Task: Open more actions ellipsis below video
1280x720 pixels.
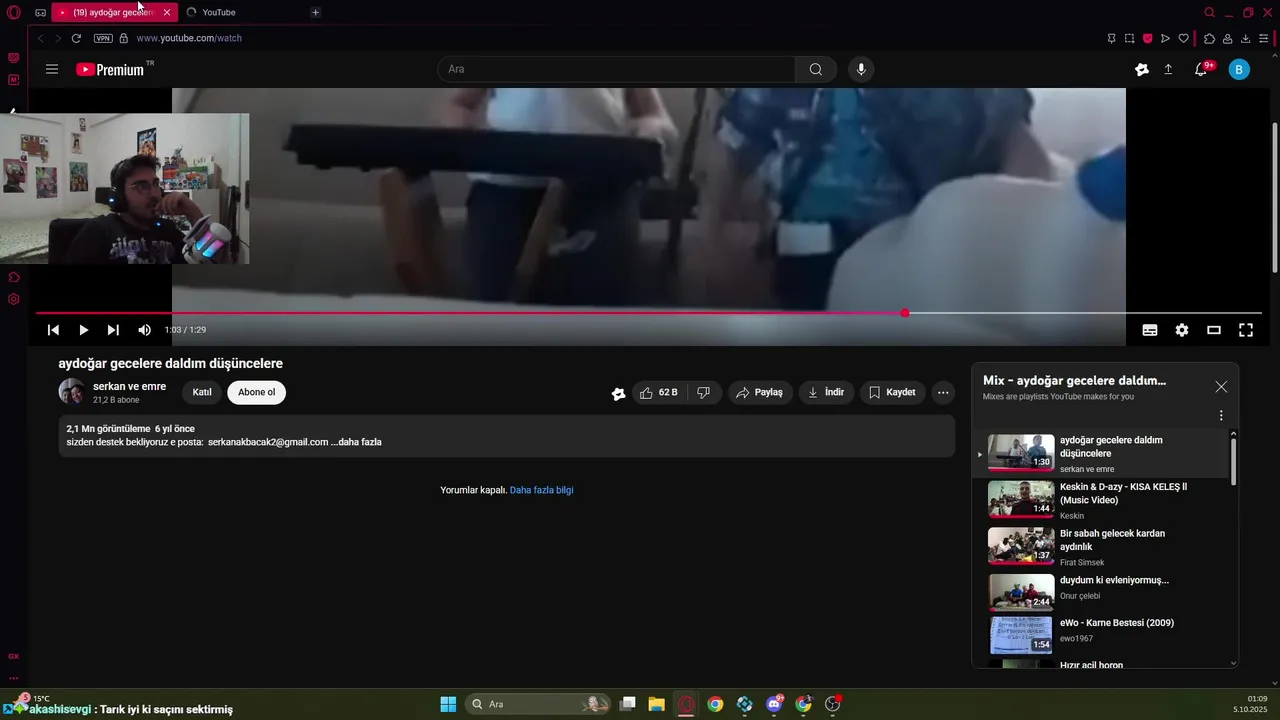Action: click(x=943, y=393)
